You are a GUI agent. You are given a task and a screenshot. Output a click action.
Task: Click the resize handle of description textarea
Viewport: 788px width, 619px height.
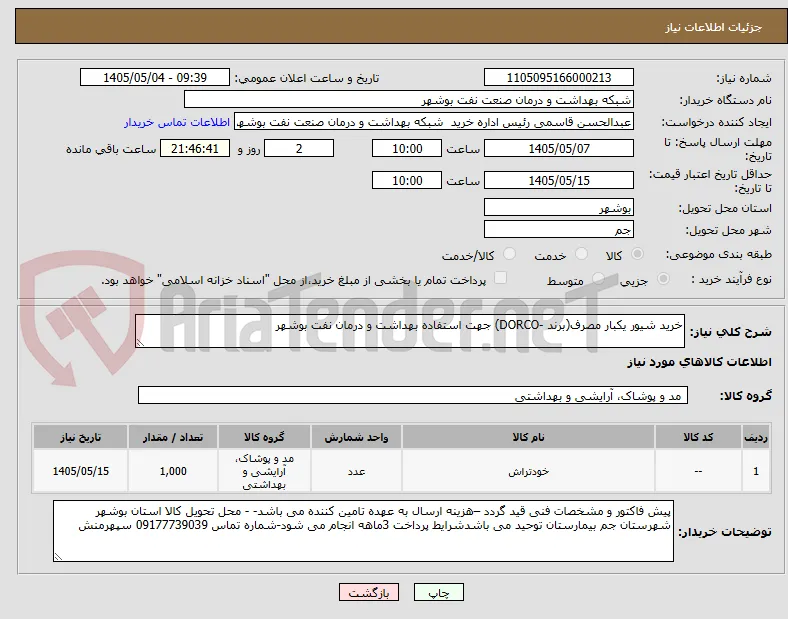pyautogui.click(x=140, y=343)
